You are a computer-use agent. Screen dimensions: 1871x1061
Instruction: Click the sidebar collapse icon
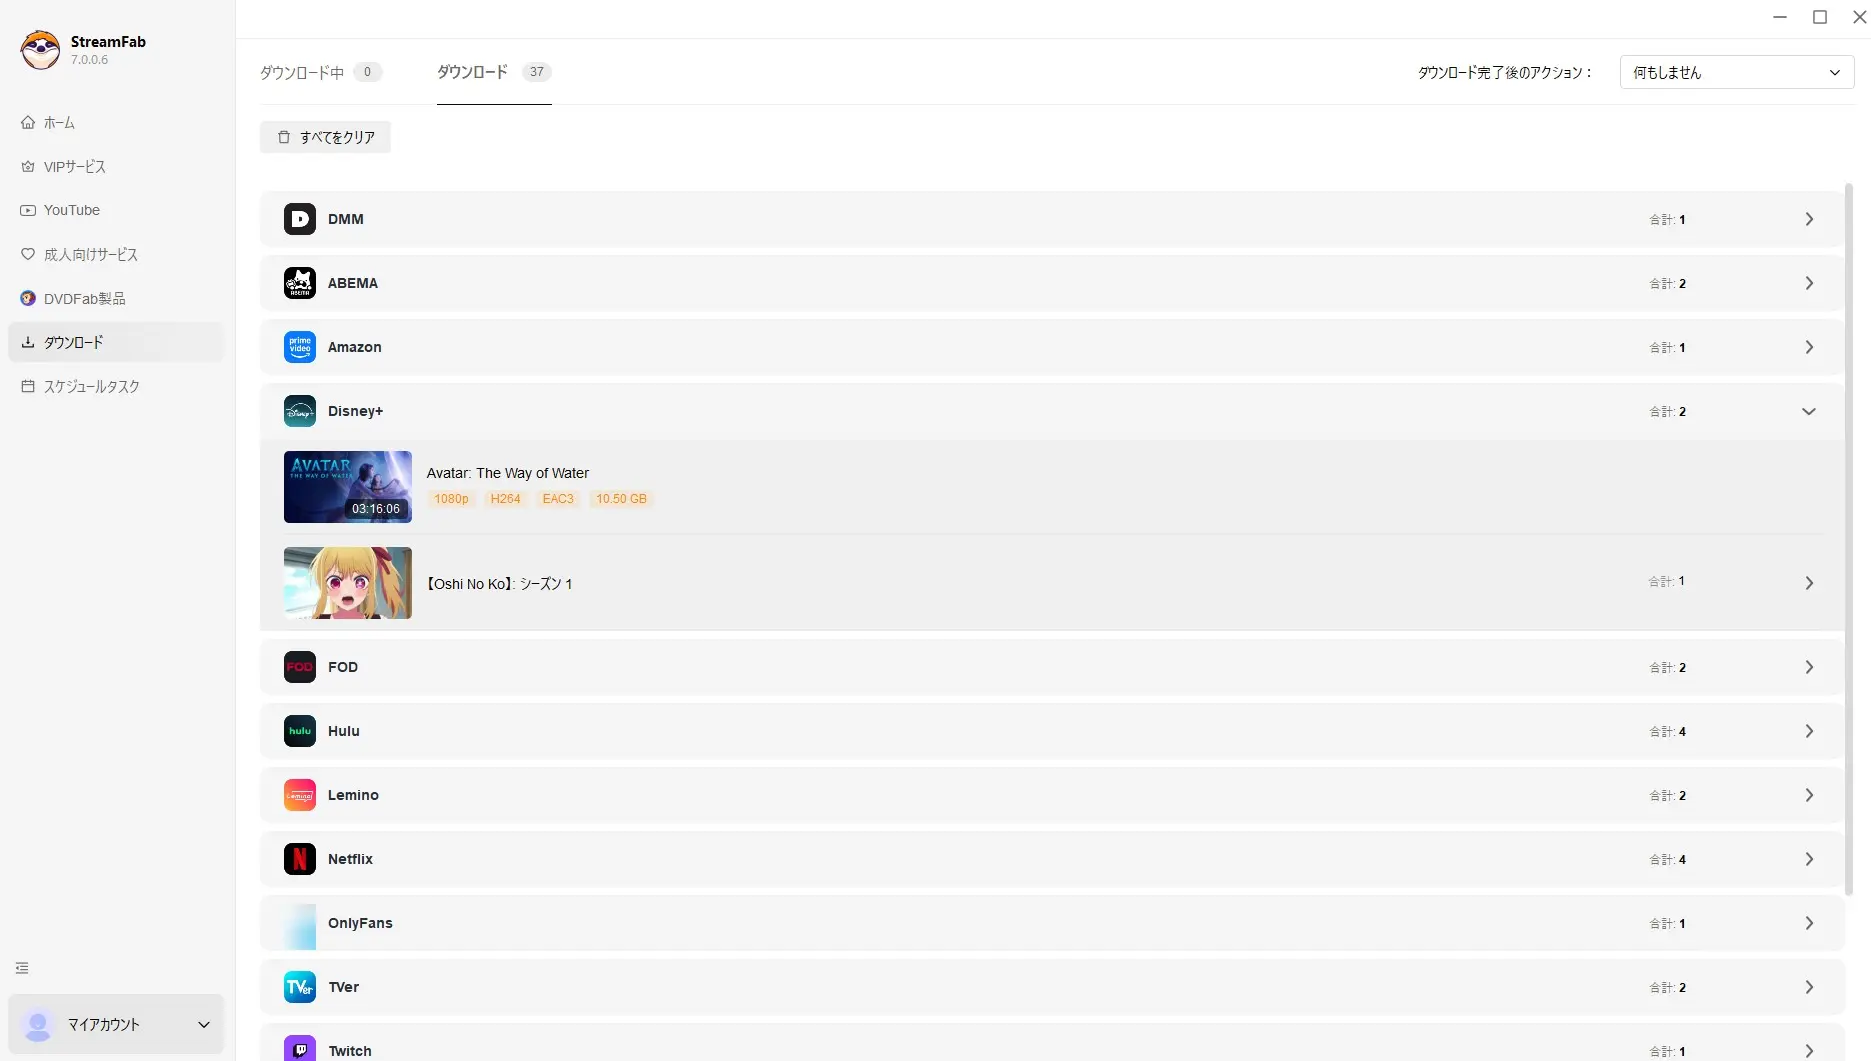click(22, 968)
